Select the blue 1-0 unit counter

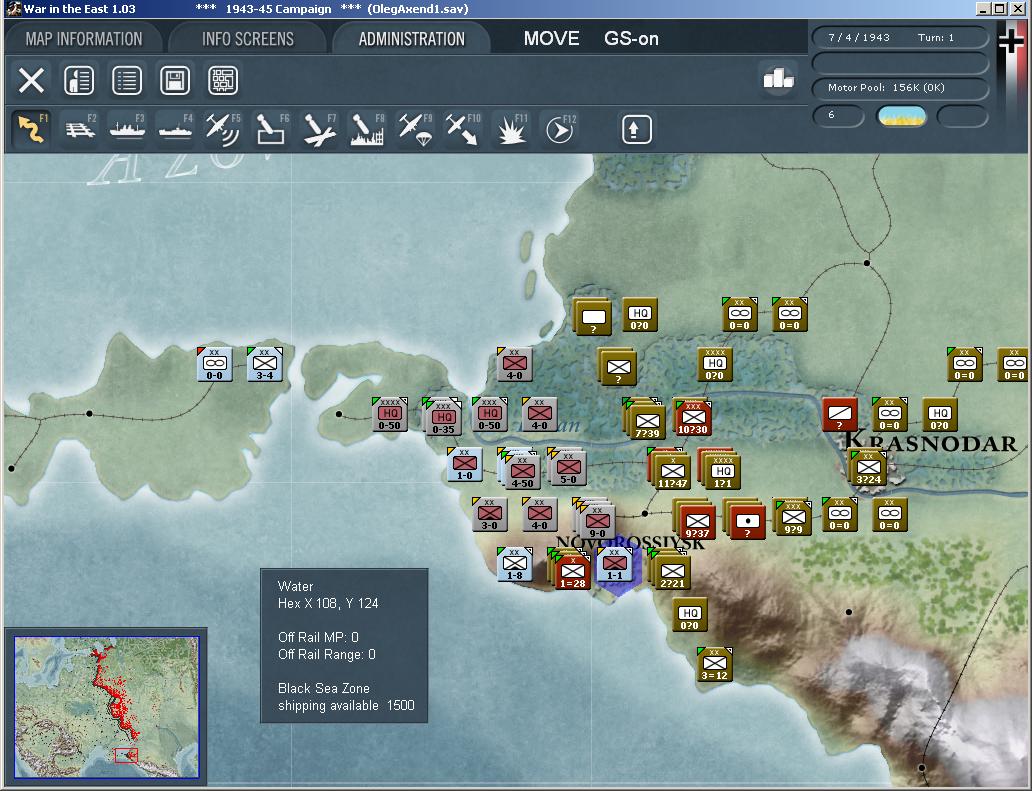[465, 464]
